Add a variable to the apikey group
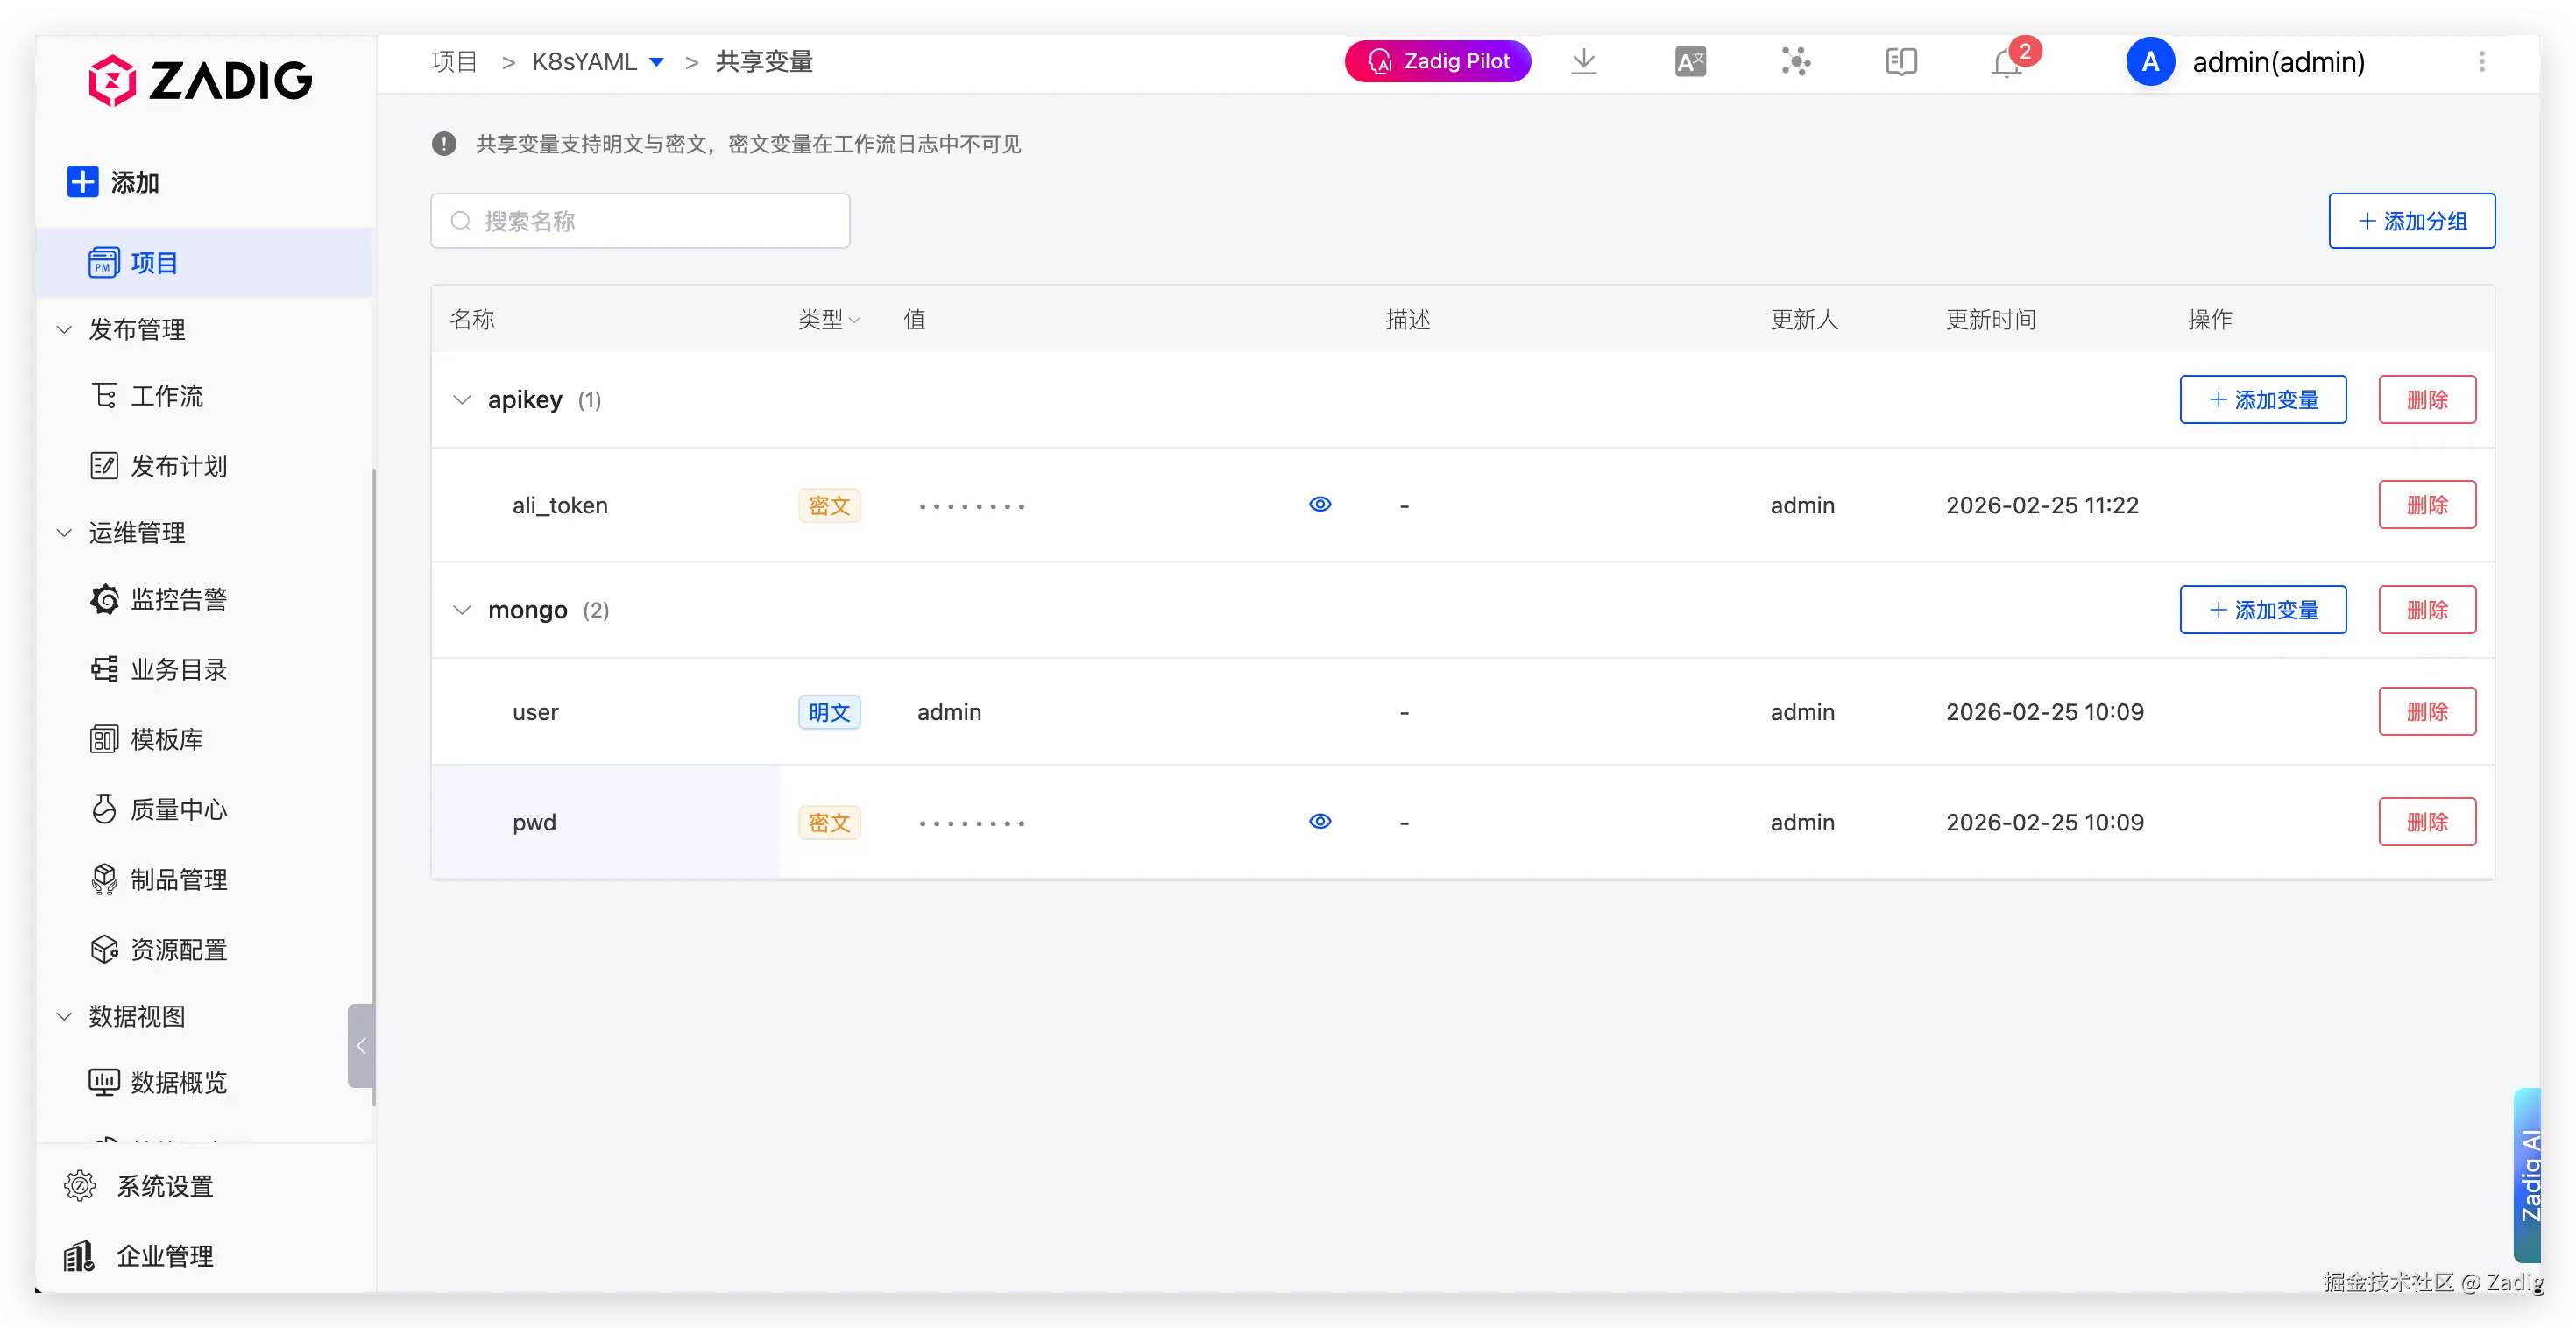Viewport: 2576px width, 1328px height. point(2263,400)
